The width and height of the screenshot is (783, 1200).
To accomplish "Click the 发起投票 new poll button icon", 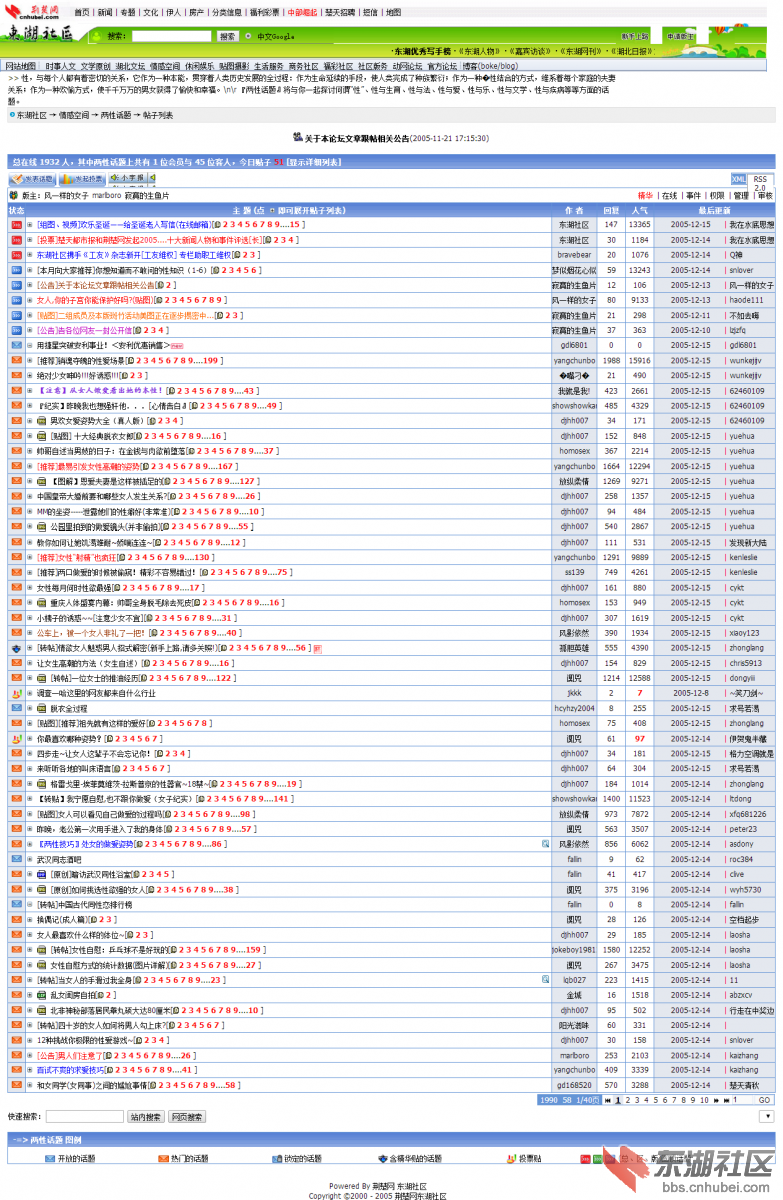I will (84, 178).
